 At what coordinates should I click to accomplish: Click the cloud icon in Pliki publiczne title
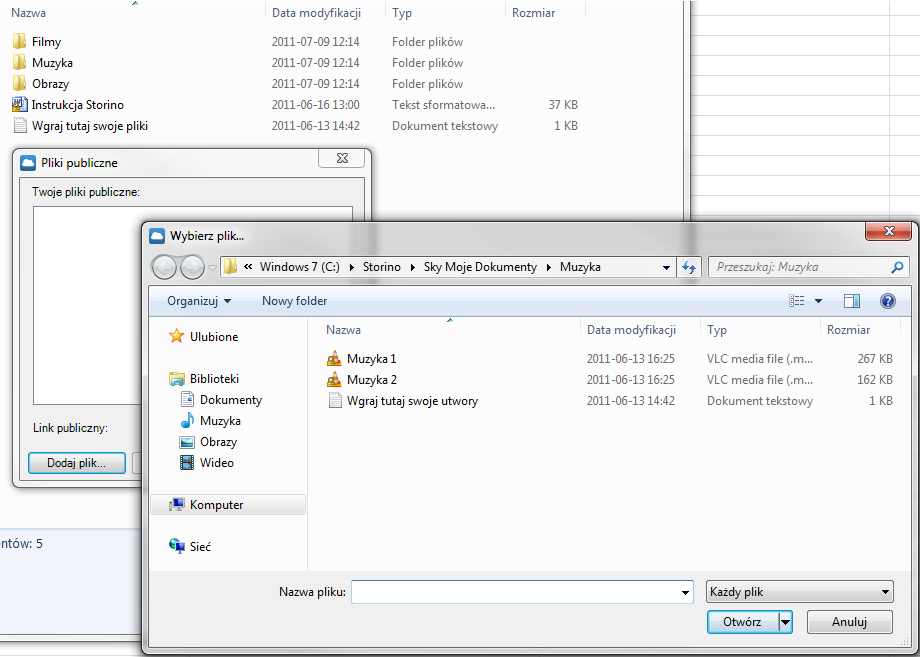click(28, 163)
